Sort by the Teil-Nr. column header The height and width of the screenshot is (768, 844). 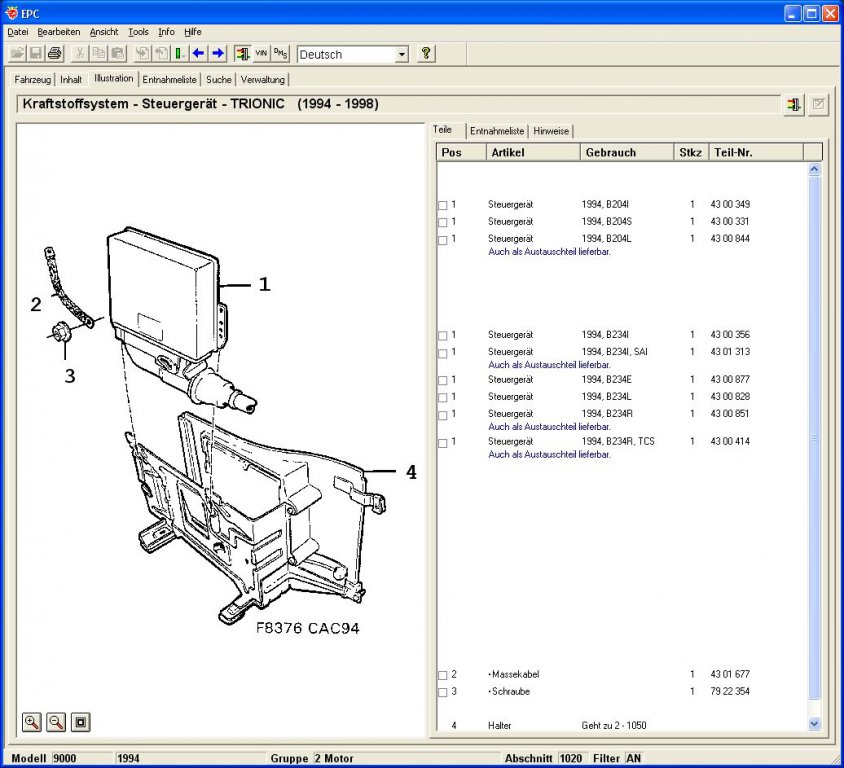click(756, 152)
